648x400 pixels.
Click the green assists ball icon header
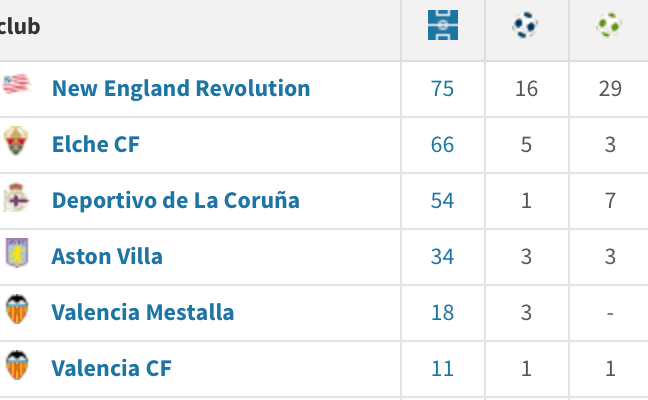(x=609, y=26)
